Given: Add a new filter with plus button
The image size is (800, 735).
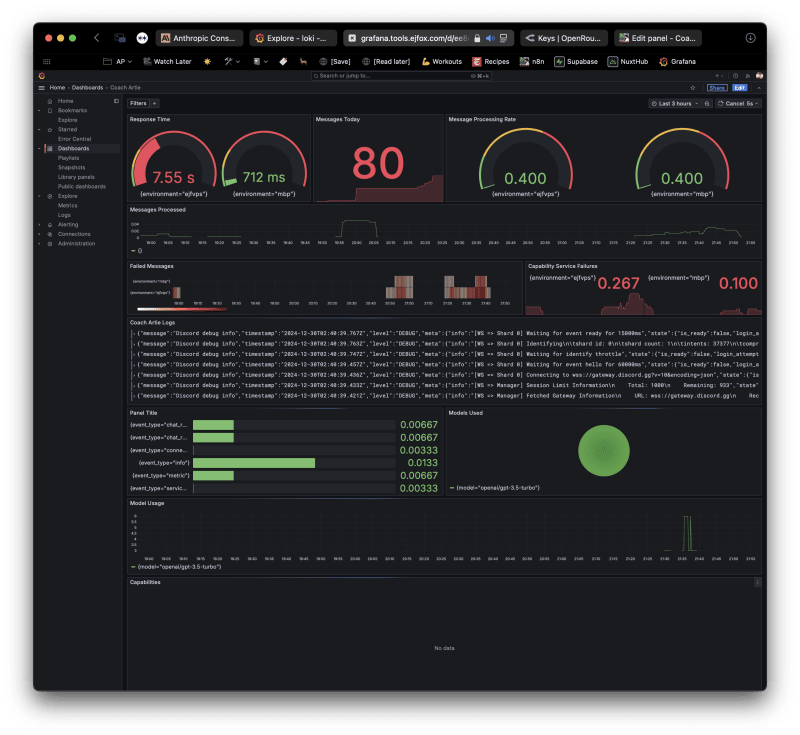Looking at the screenshot, I should click(154, 104).
